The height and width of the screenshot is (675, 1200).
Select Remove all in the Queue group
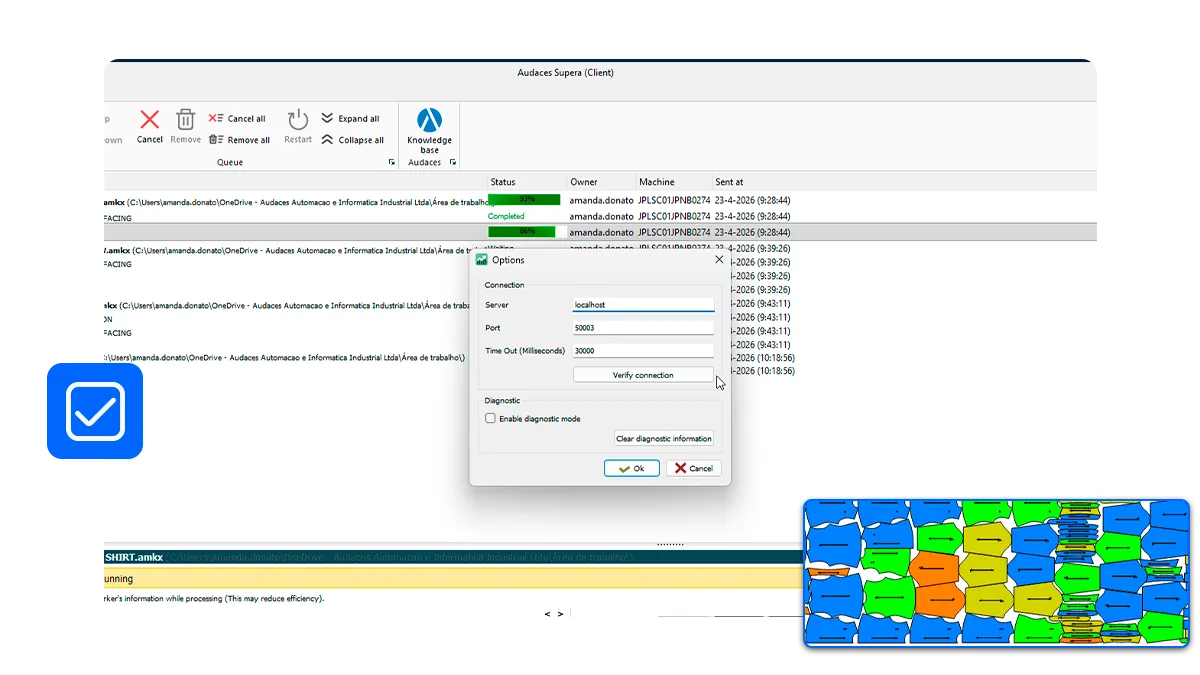pyautogui.click(x=239, y=140)
